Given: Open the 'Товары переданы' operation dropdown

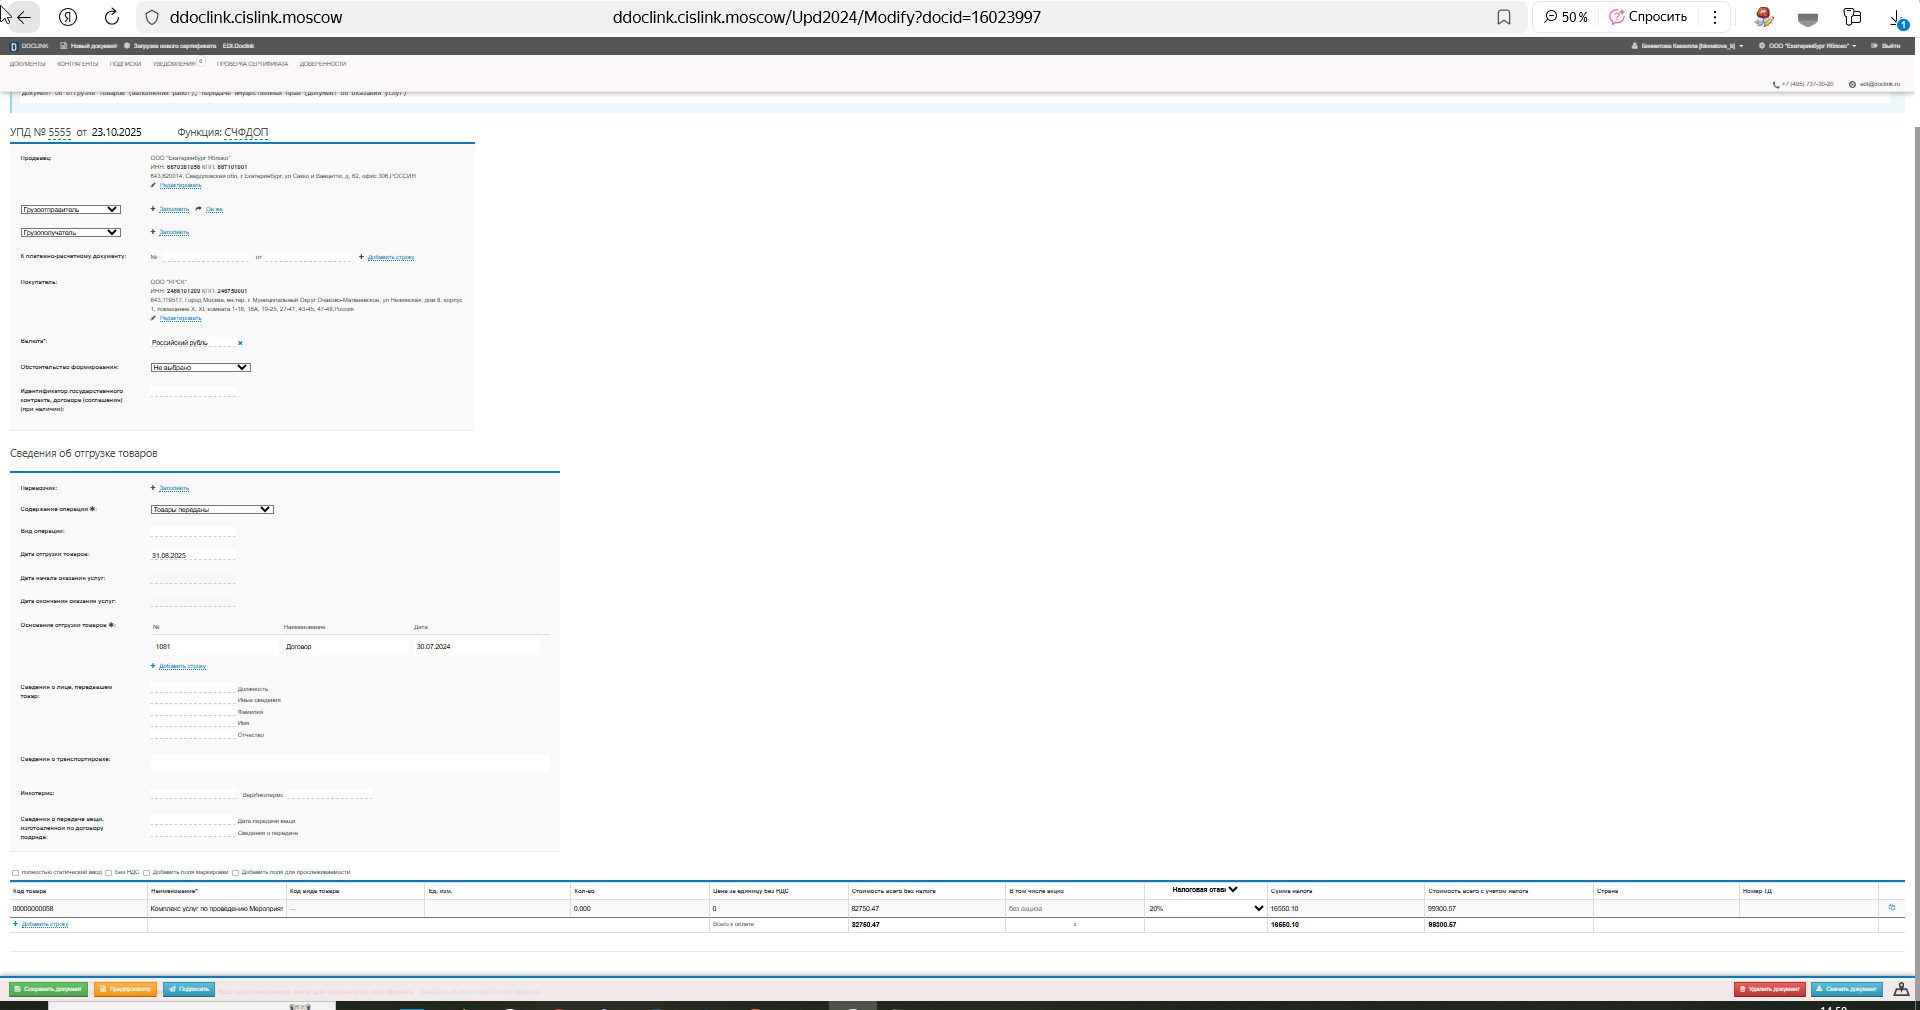Looking at the screenshot, I should (x=212, y=509).
